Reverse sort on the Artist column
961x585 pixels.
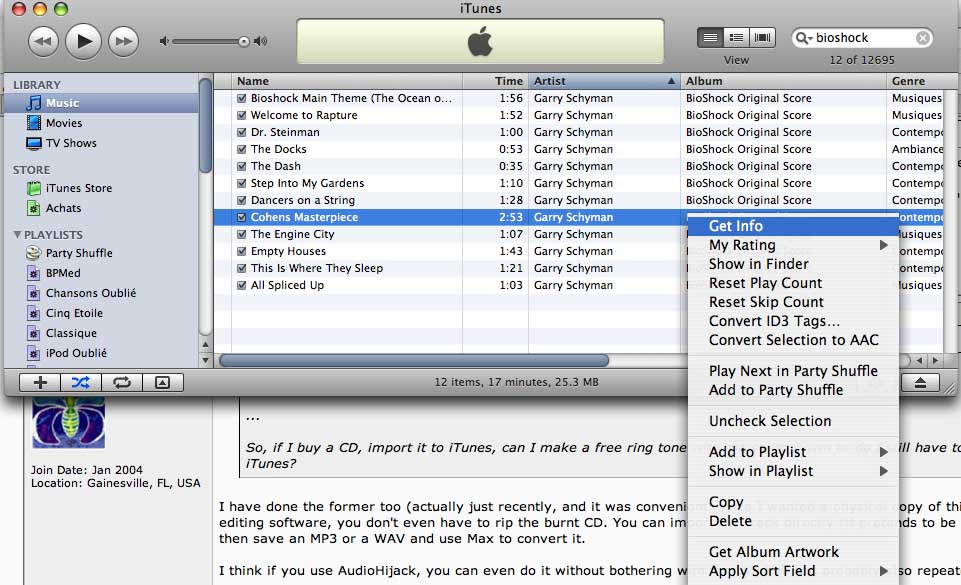pos(604,81)
